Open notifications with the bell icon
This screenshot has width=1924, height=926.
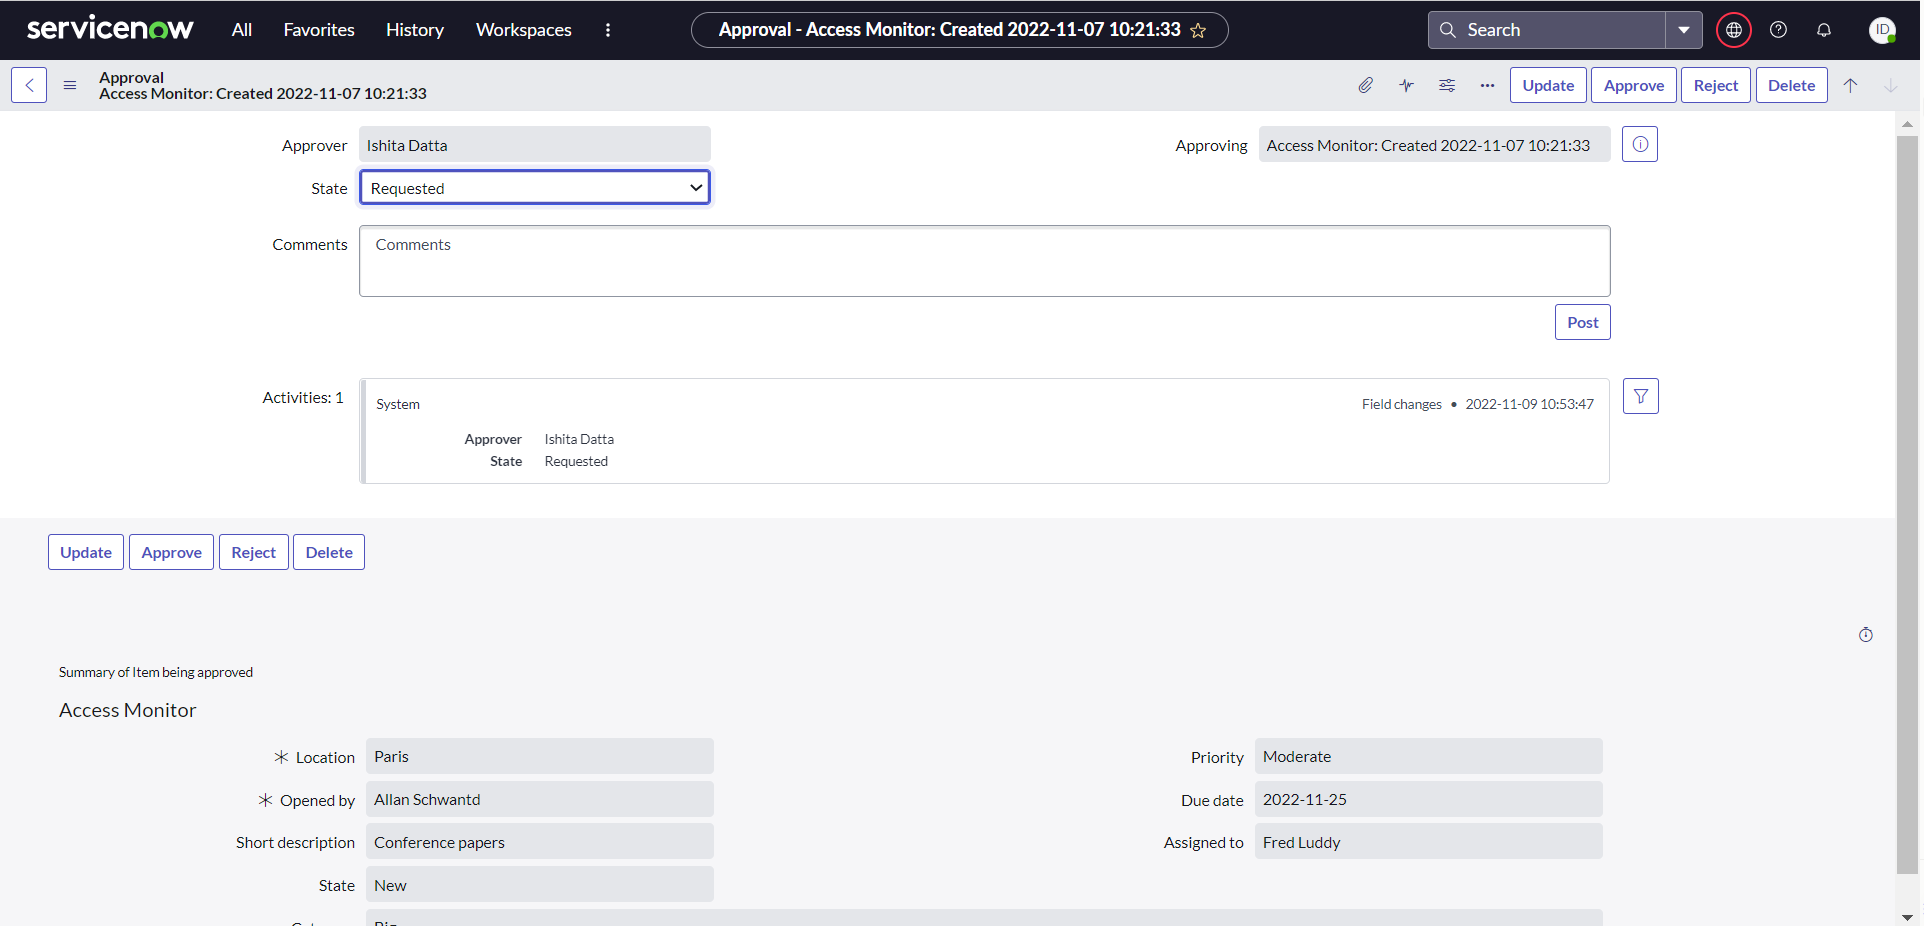click(1823, 30)
